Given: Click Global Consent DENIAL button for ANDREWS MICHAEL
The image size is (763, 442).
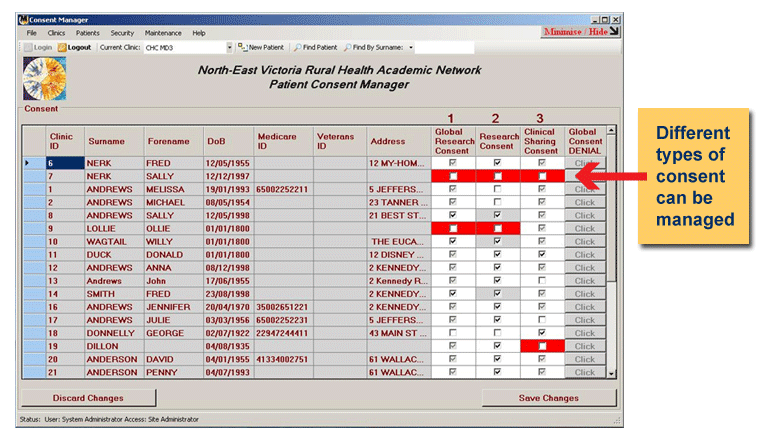Looking at the screenshot, I should tap(584, 202).
